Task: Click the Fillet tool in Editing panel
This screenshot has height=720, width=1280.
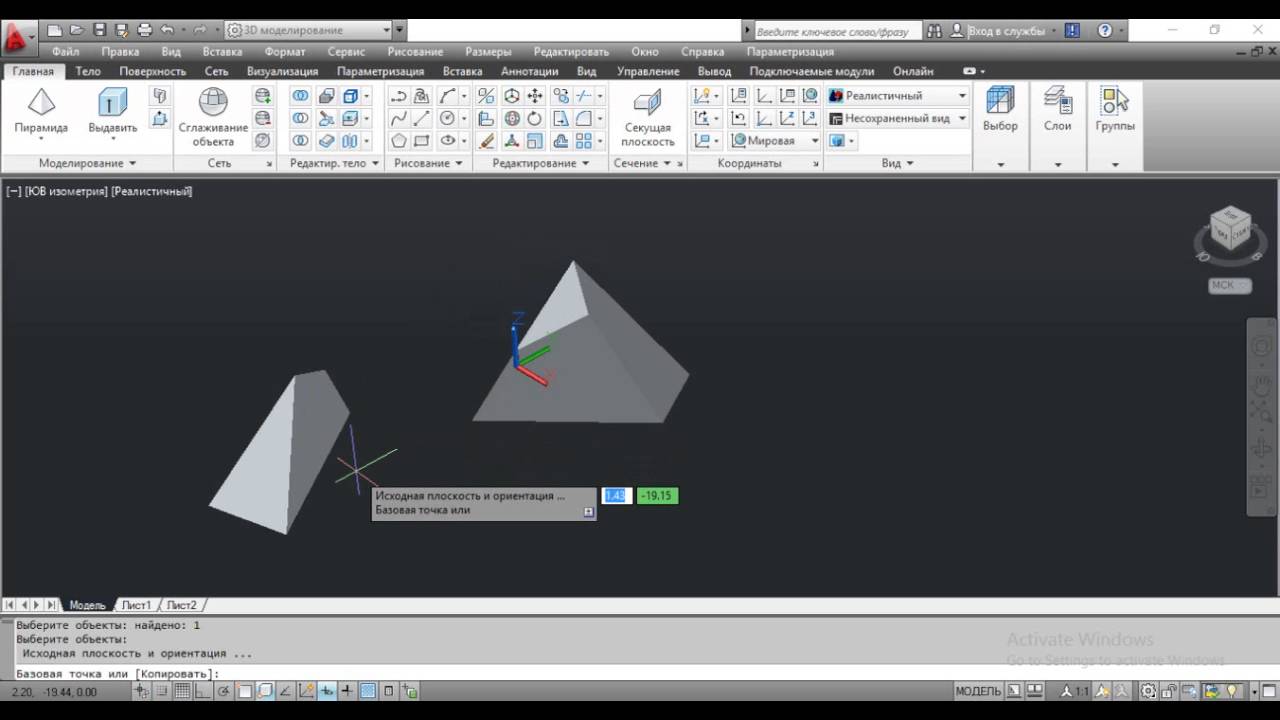Action: point(582,119)
